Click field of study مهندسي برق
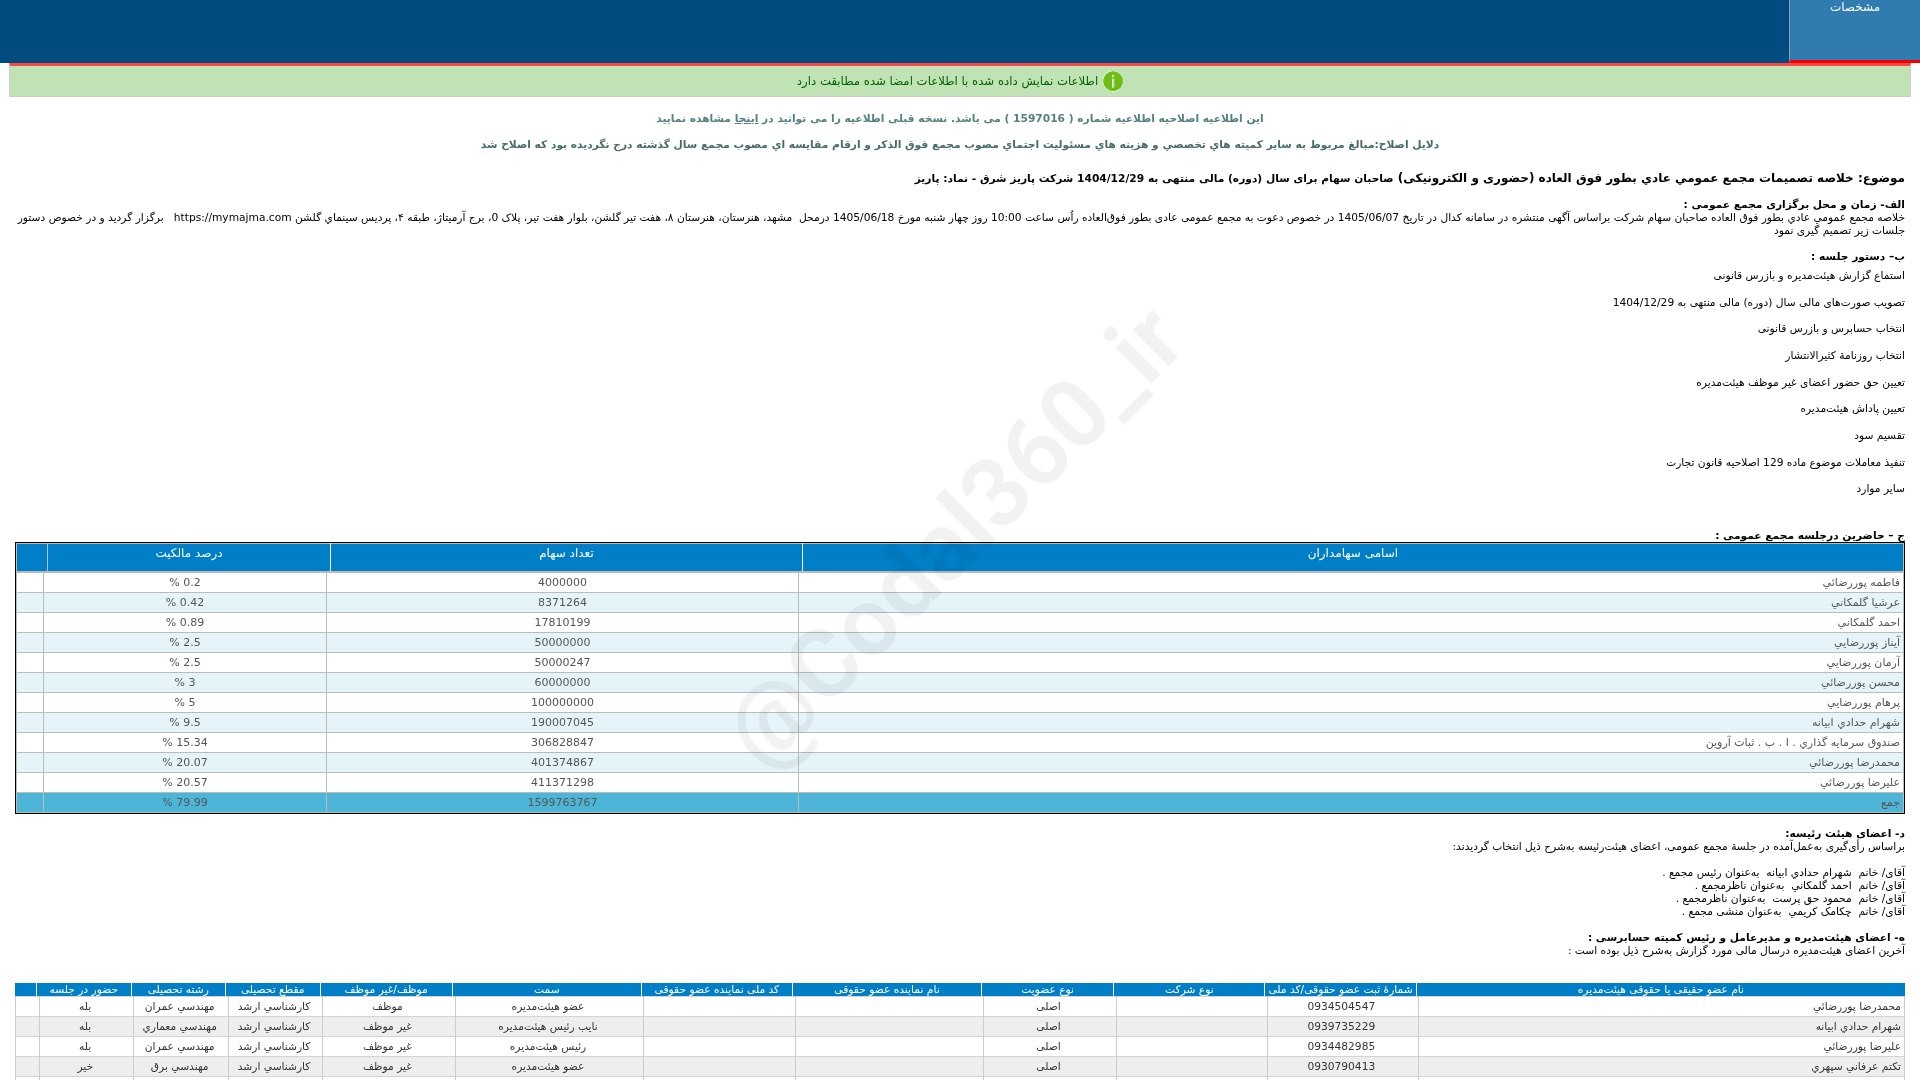This screenshot has width=1920, height=1080. click(179, 1067)
